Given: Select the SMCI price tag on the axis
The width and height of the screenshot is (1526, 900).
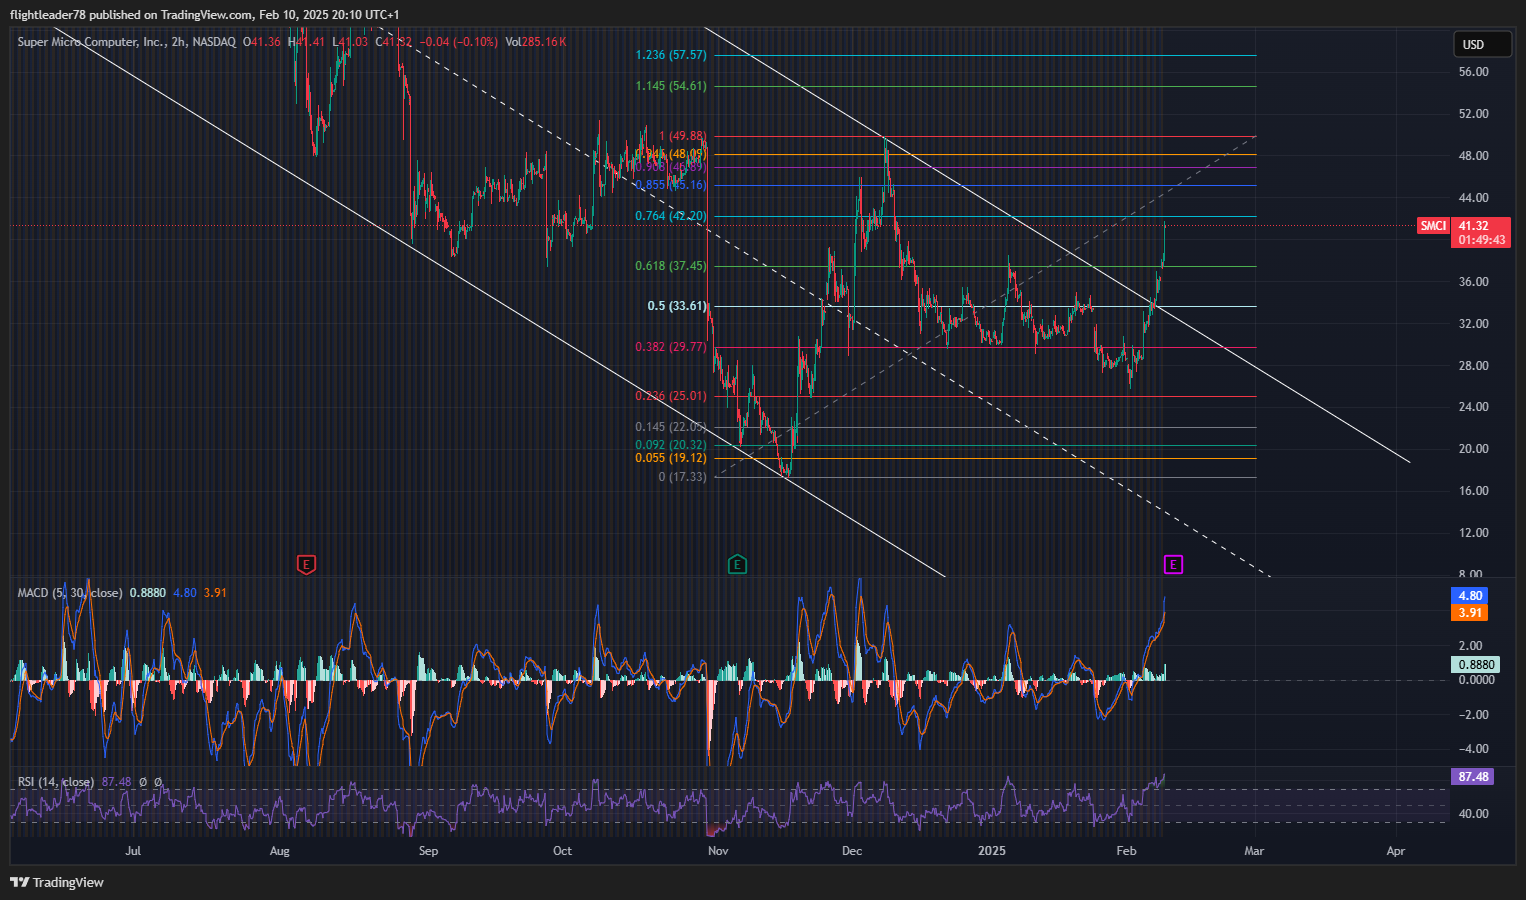Looking at the screenshot, I should (x=1434, y=226).
